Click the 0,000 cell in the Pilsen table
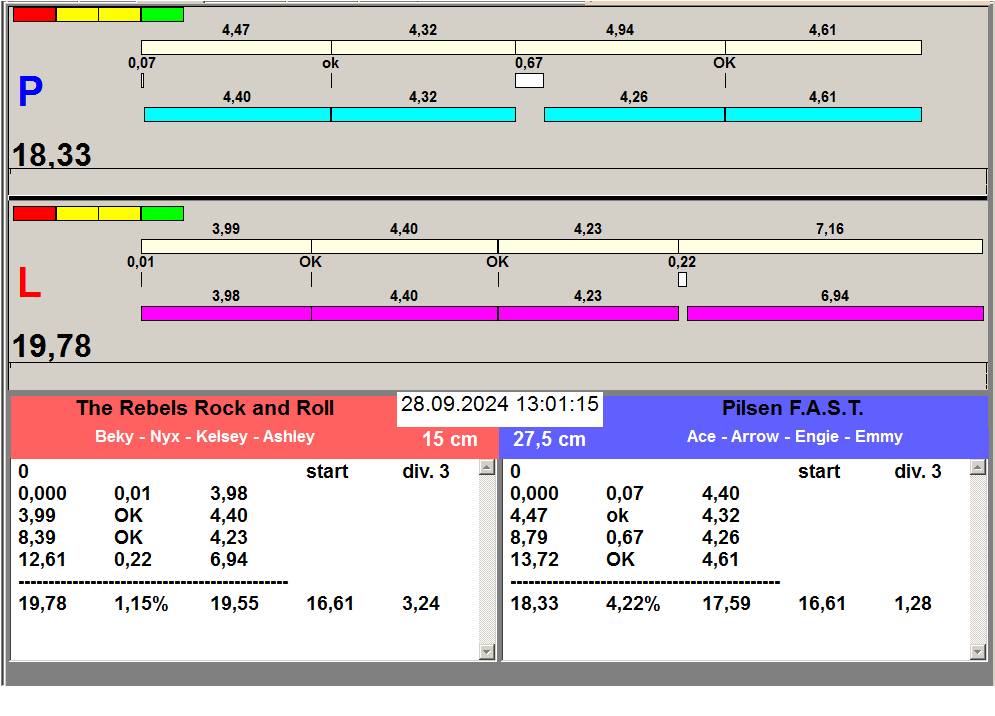 click(x=534, y=493)
